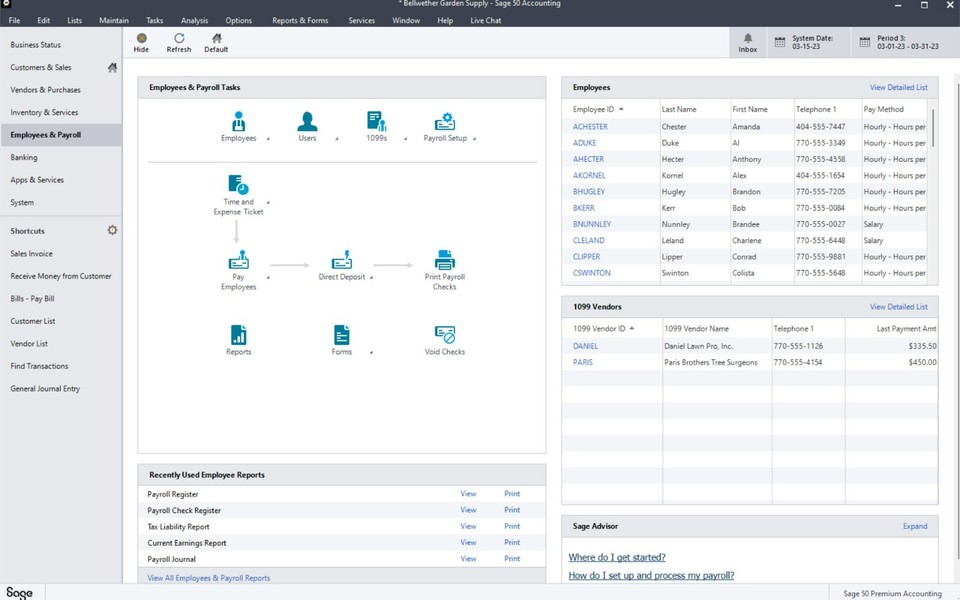Launch Payroll Setup wizard icon
This screenshot has height=600, width=960.
444,122
